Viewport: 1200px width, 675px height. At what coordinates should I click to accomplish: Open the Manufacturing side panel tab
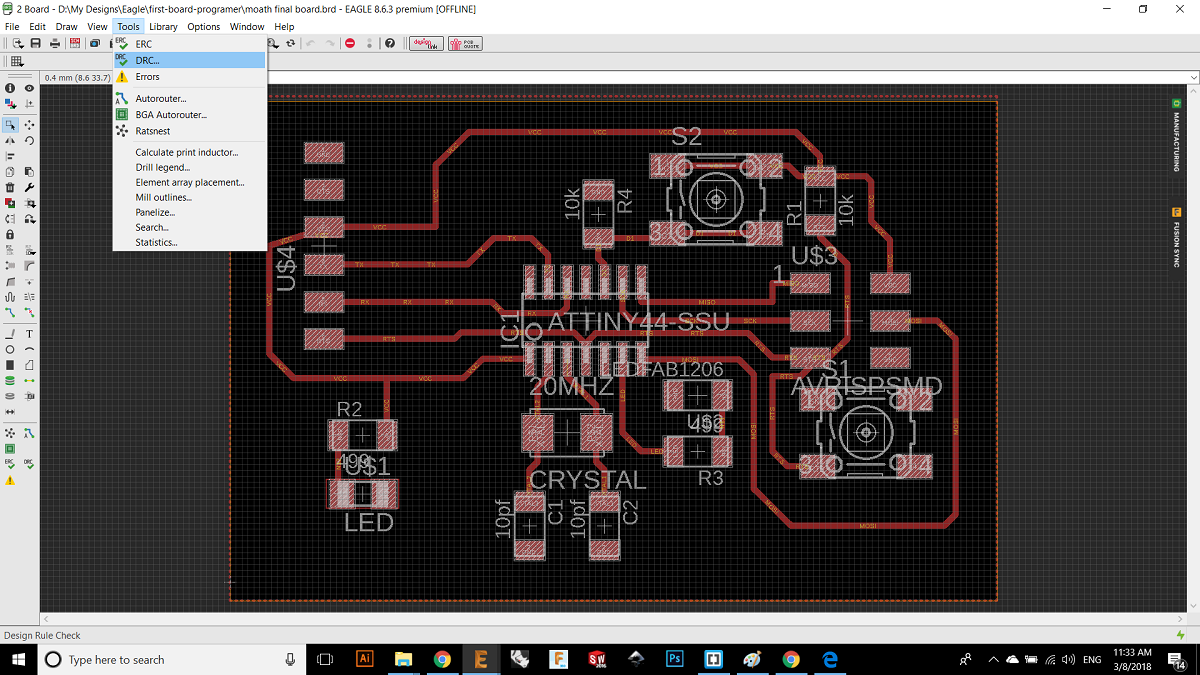pos(1177,134)
